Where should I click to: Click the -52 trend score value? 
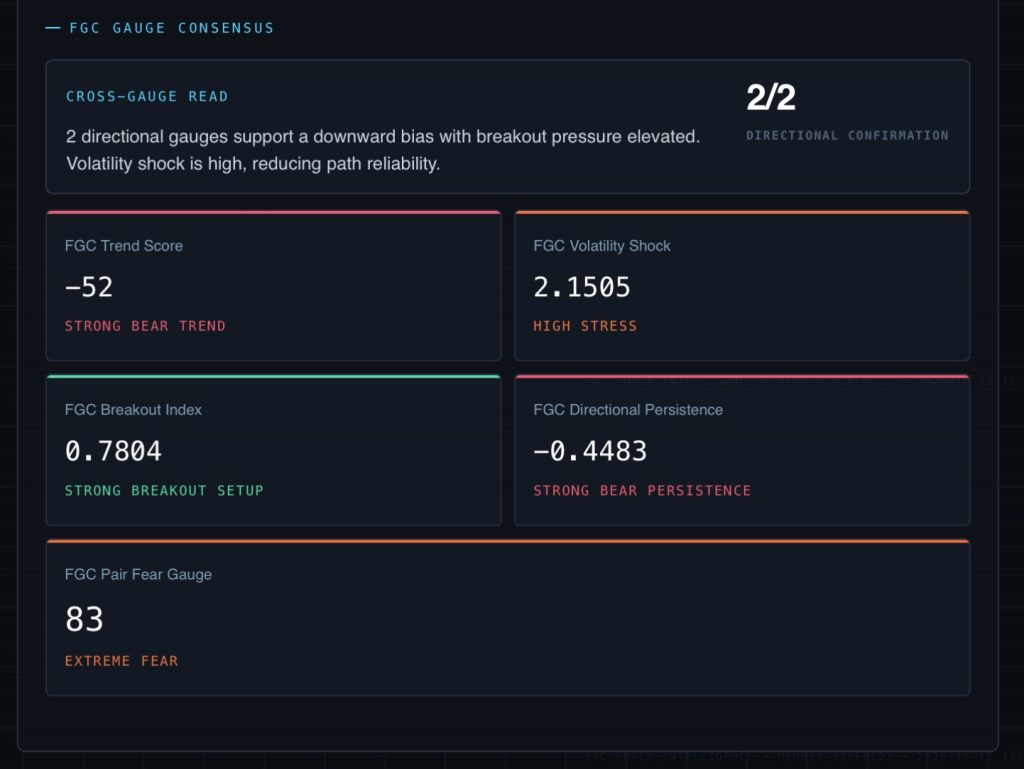tap(89, 287)
